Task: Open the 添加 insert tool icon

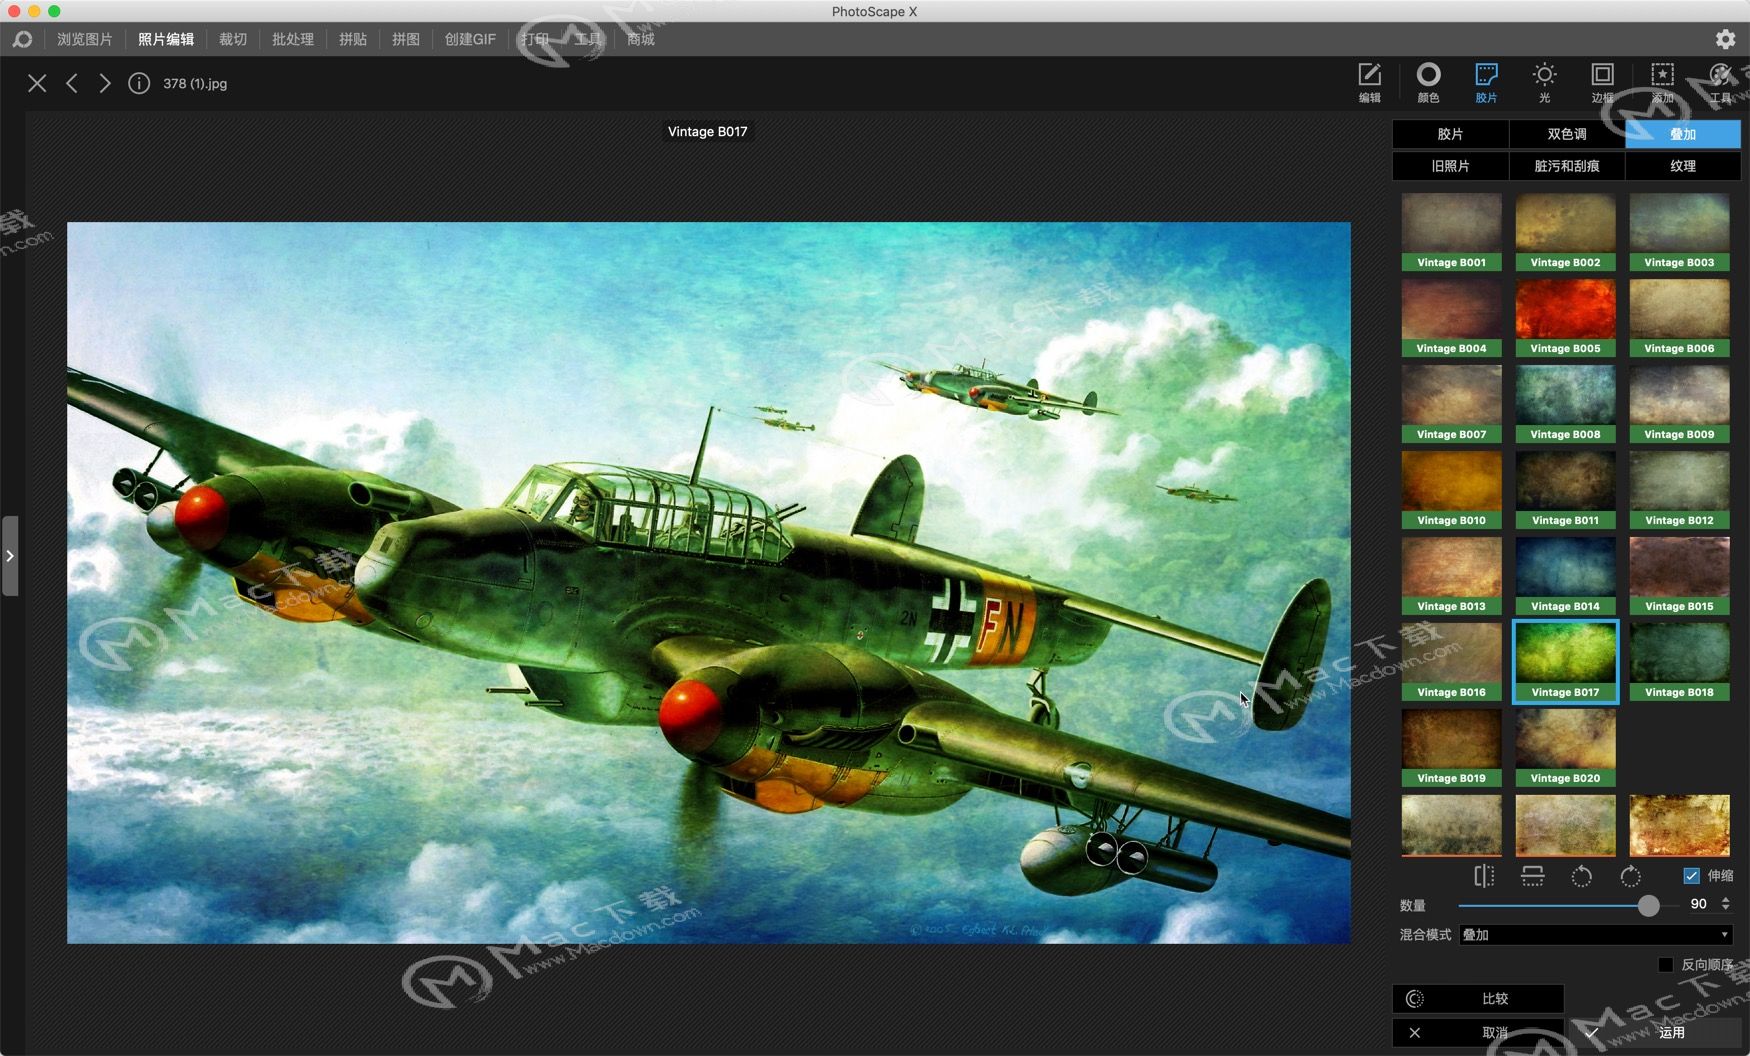Action: [1662, 82]
